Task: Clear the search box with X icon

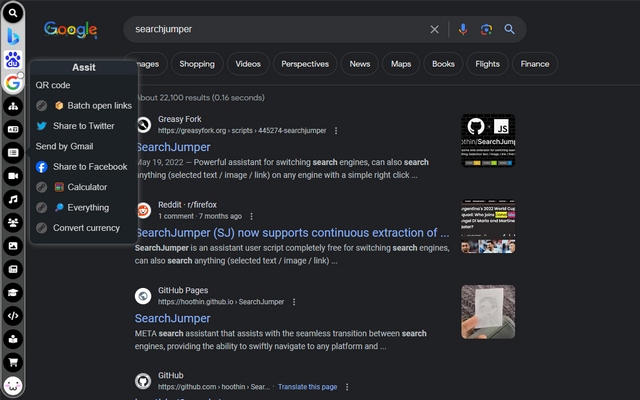Action: (434, 30)
